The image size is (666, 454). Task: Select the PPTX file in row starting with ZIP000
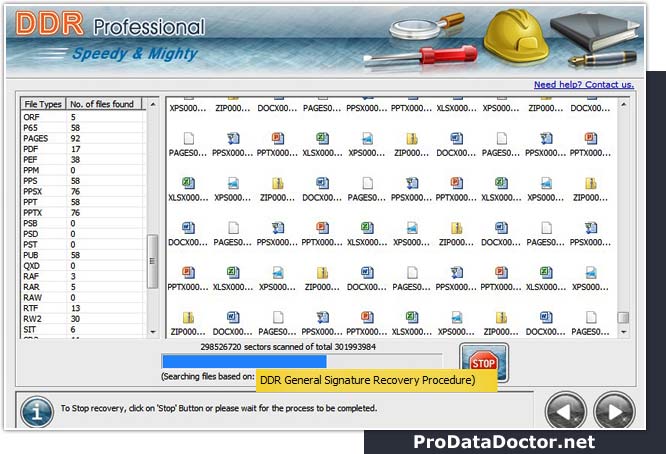pyautogui.click(x=367, y=323)
